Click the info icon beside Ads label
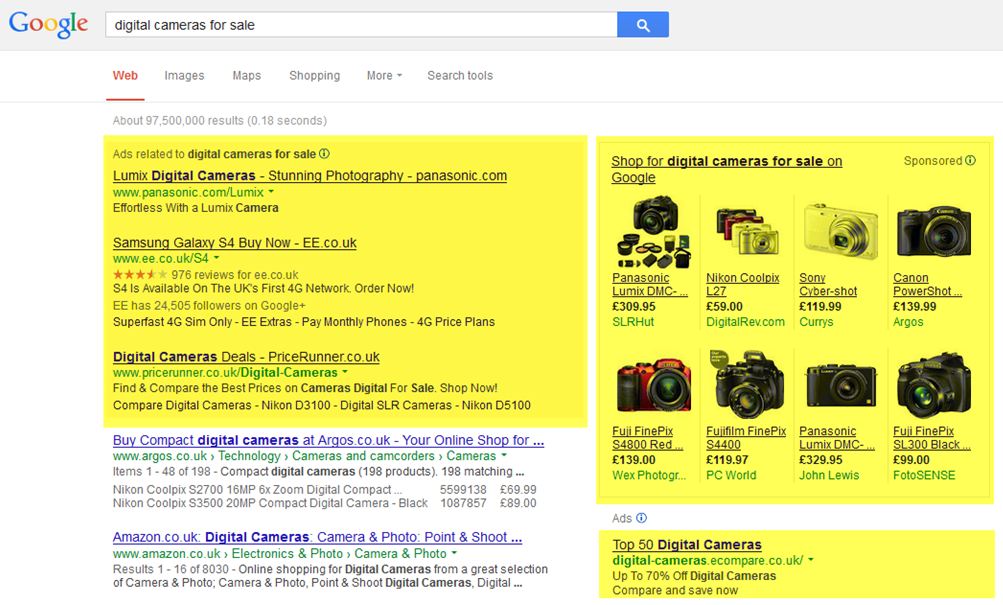The image size is (1003, 605). coord(642,518)
